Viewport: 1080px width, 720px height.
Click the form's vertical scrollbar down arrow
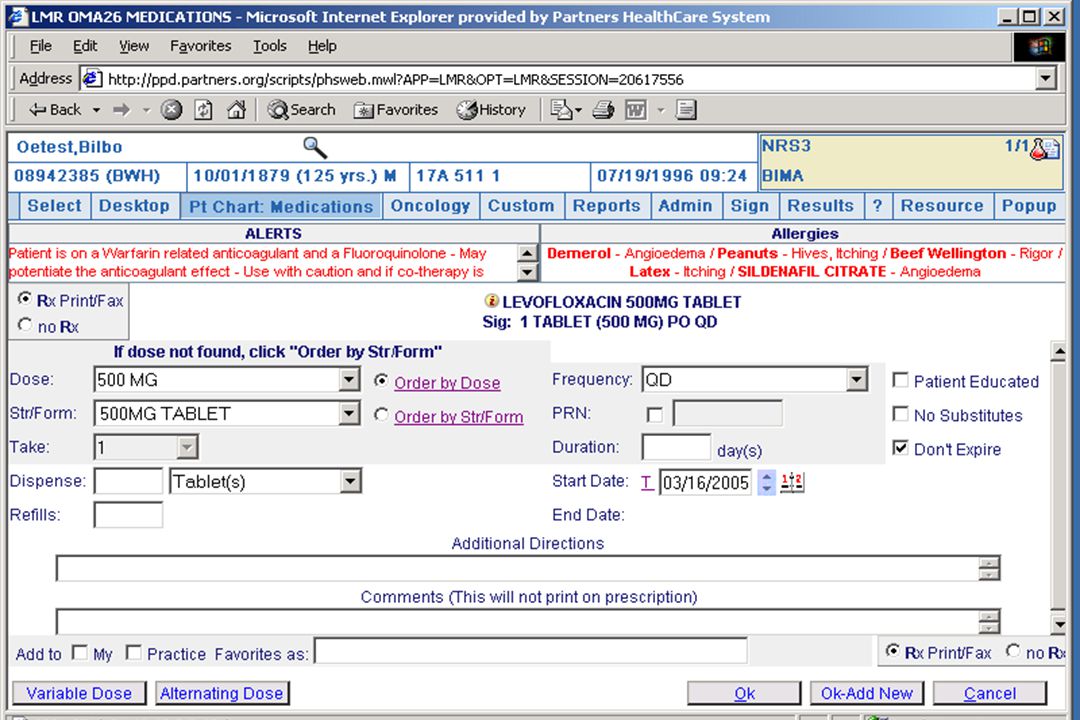pyautogui.click(x=1059, y=624)
